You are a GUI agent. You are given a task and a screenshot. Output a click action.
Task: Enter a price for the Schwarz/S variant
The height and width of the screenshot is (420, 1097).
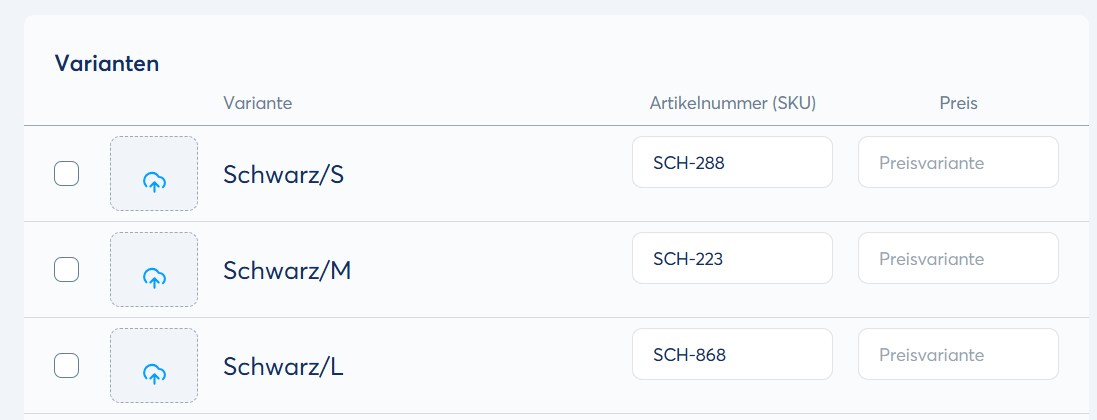[958, 162]
